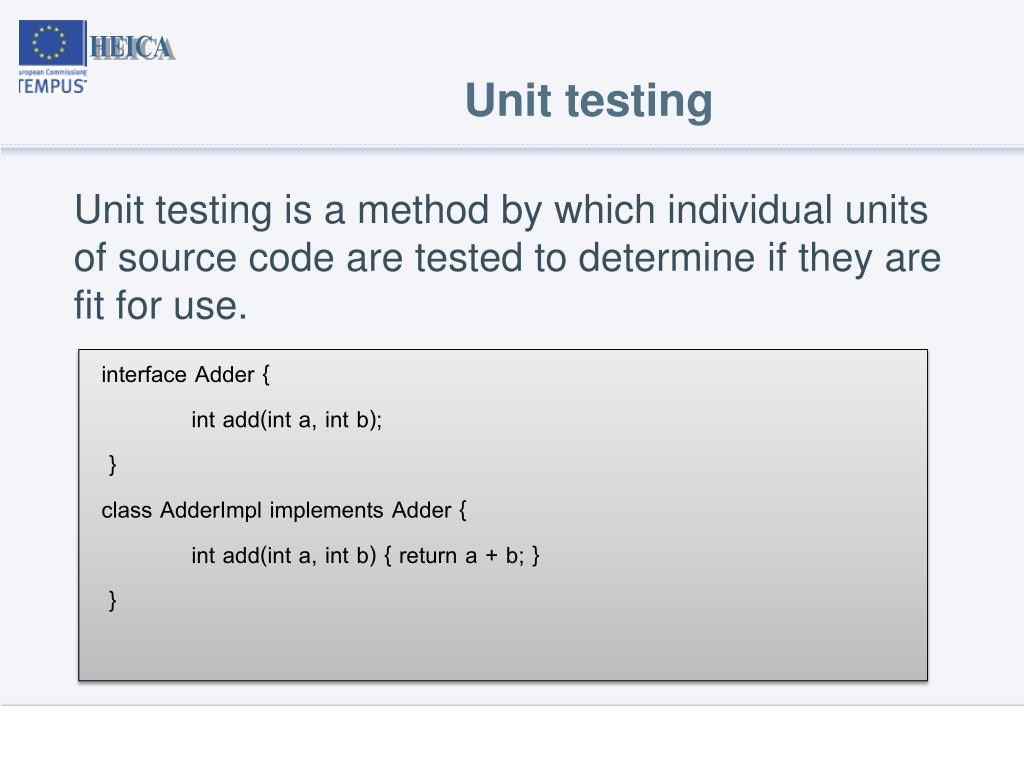The width and height of the screenshot is (1024, 768).
Task: Click the 'int add(int a, int b);' declaration
Action: (287, 420)
